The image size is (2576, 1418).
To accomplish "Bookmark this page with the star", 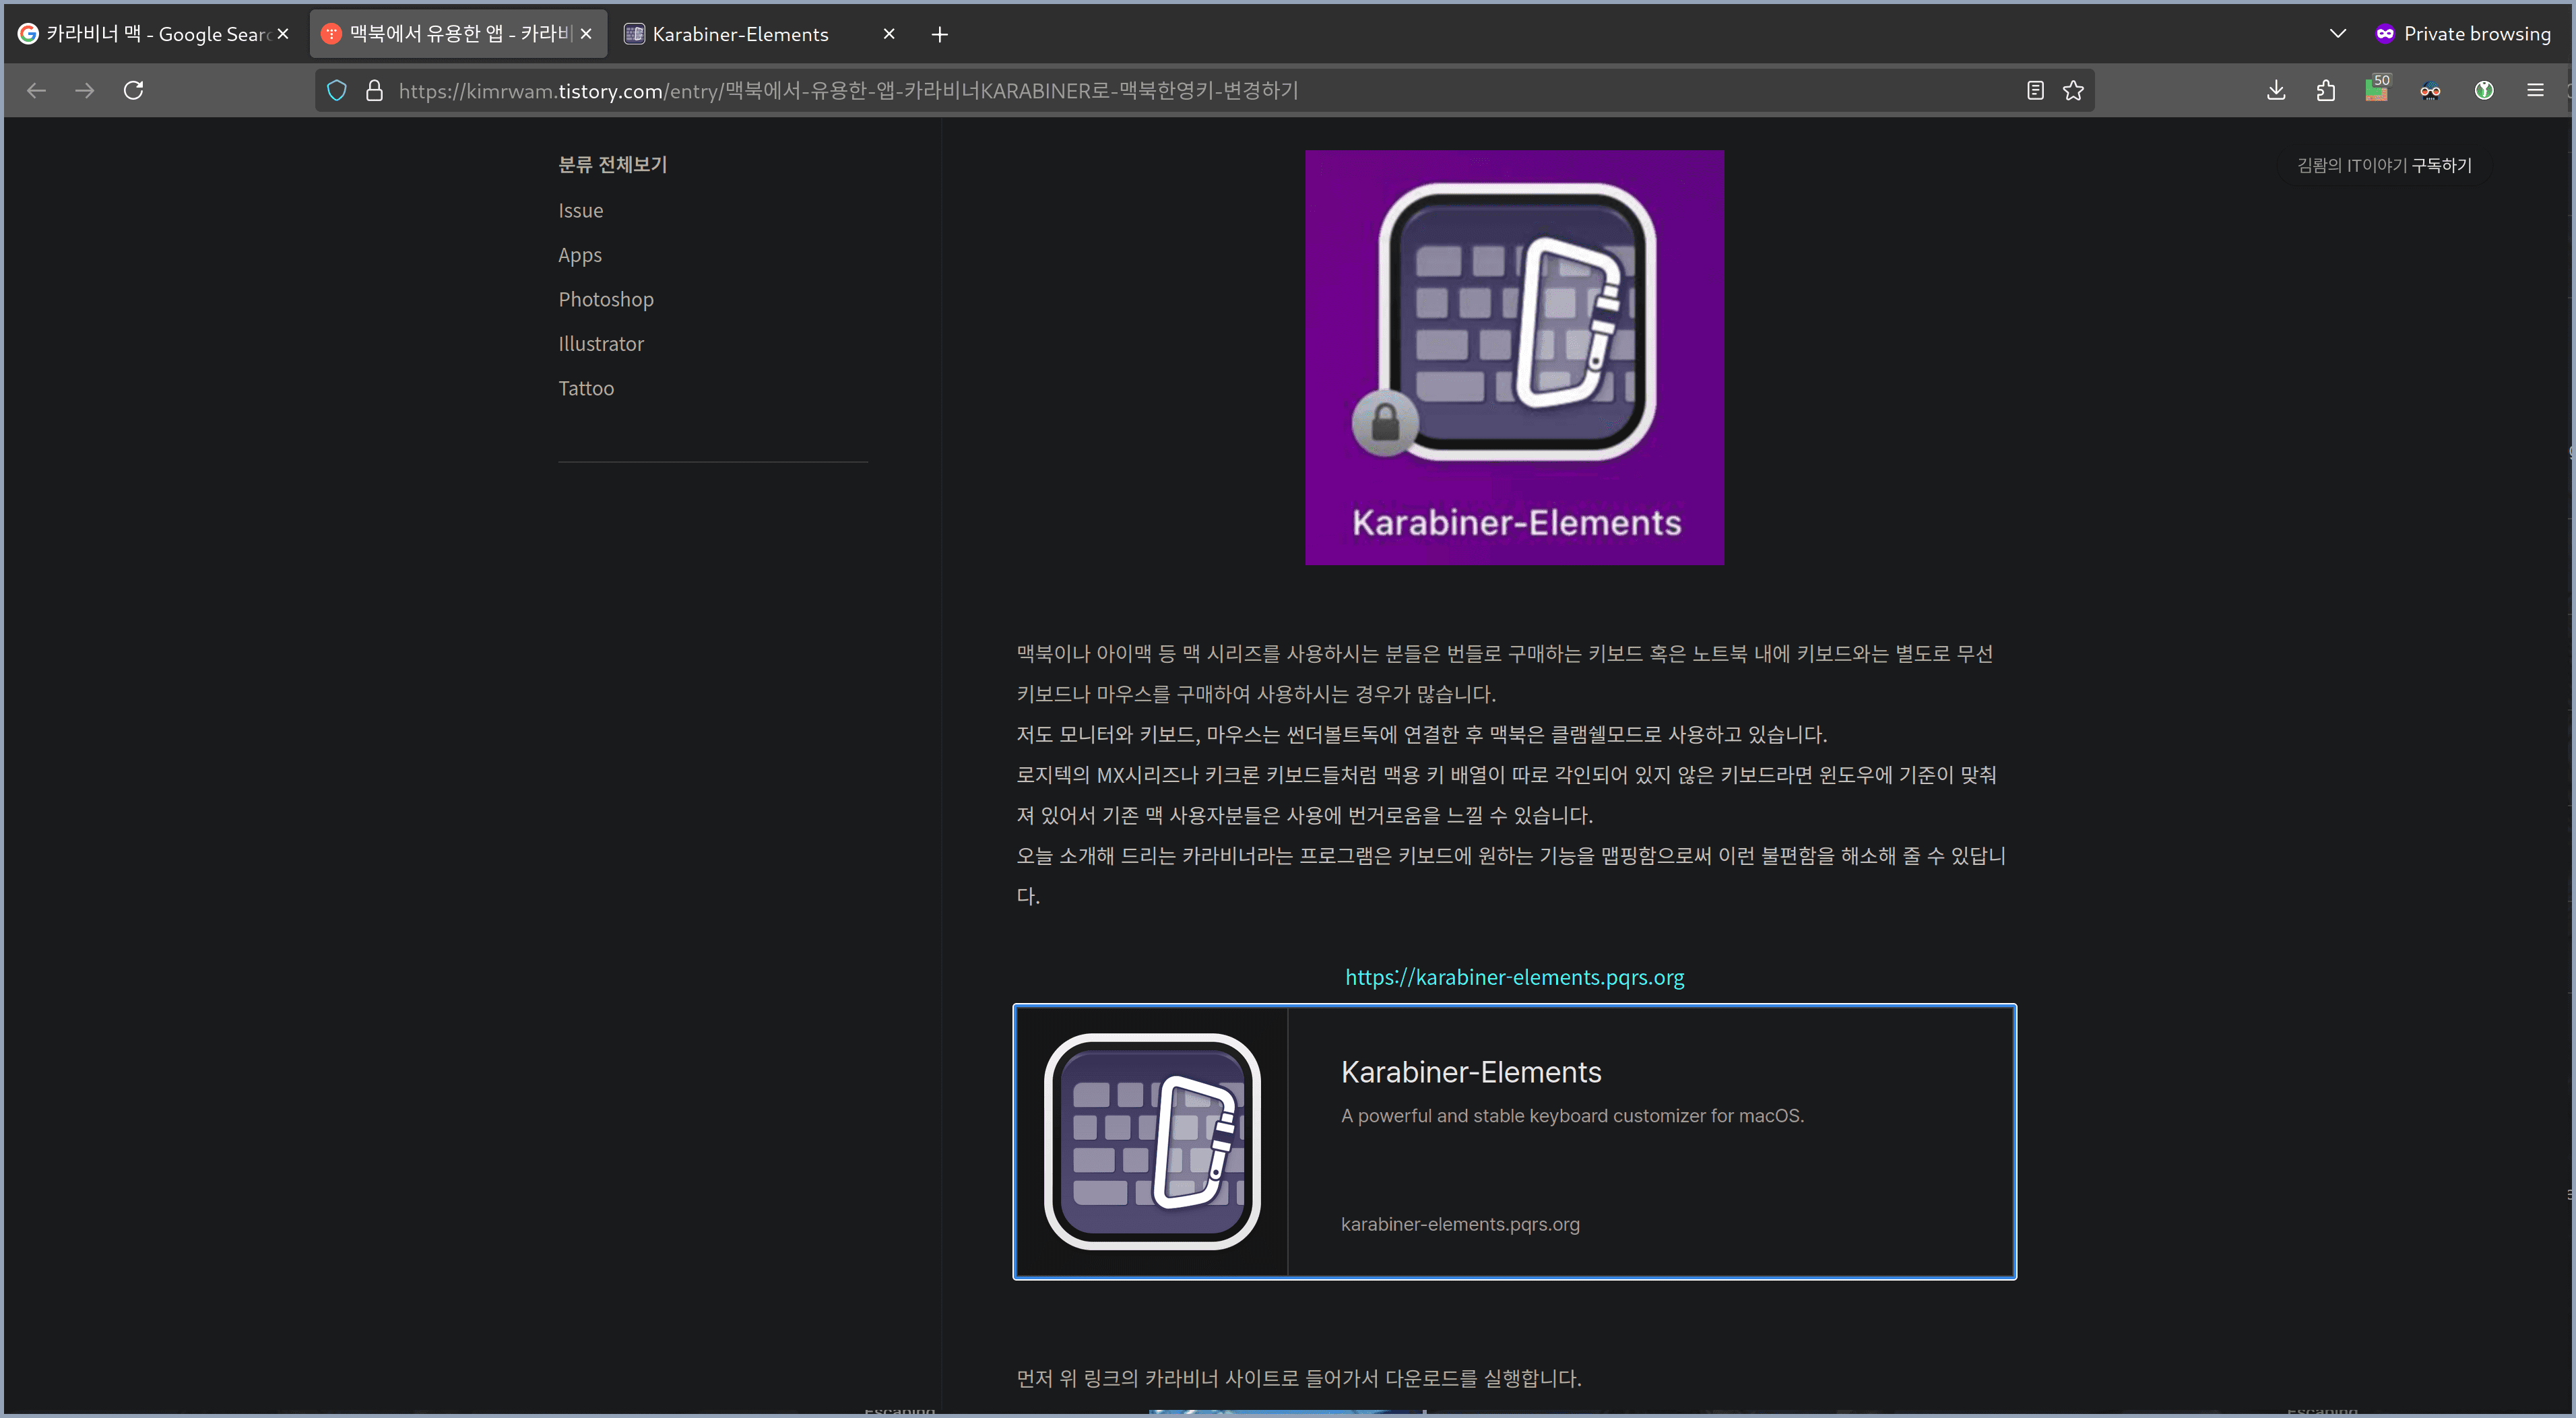I will click(2073, 90).
